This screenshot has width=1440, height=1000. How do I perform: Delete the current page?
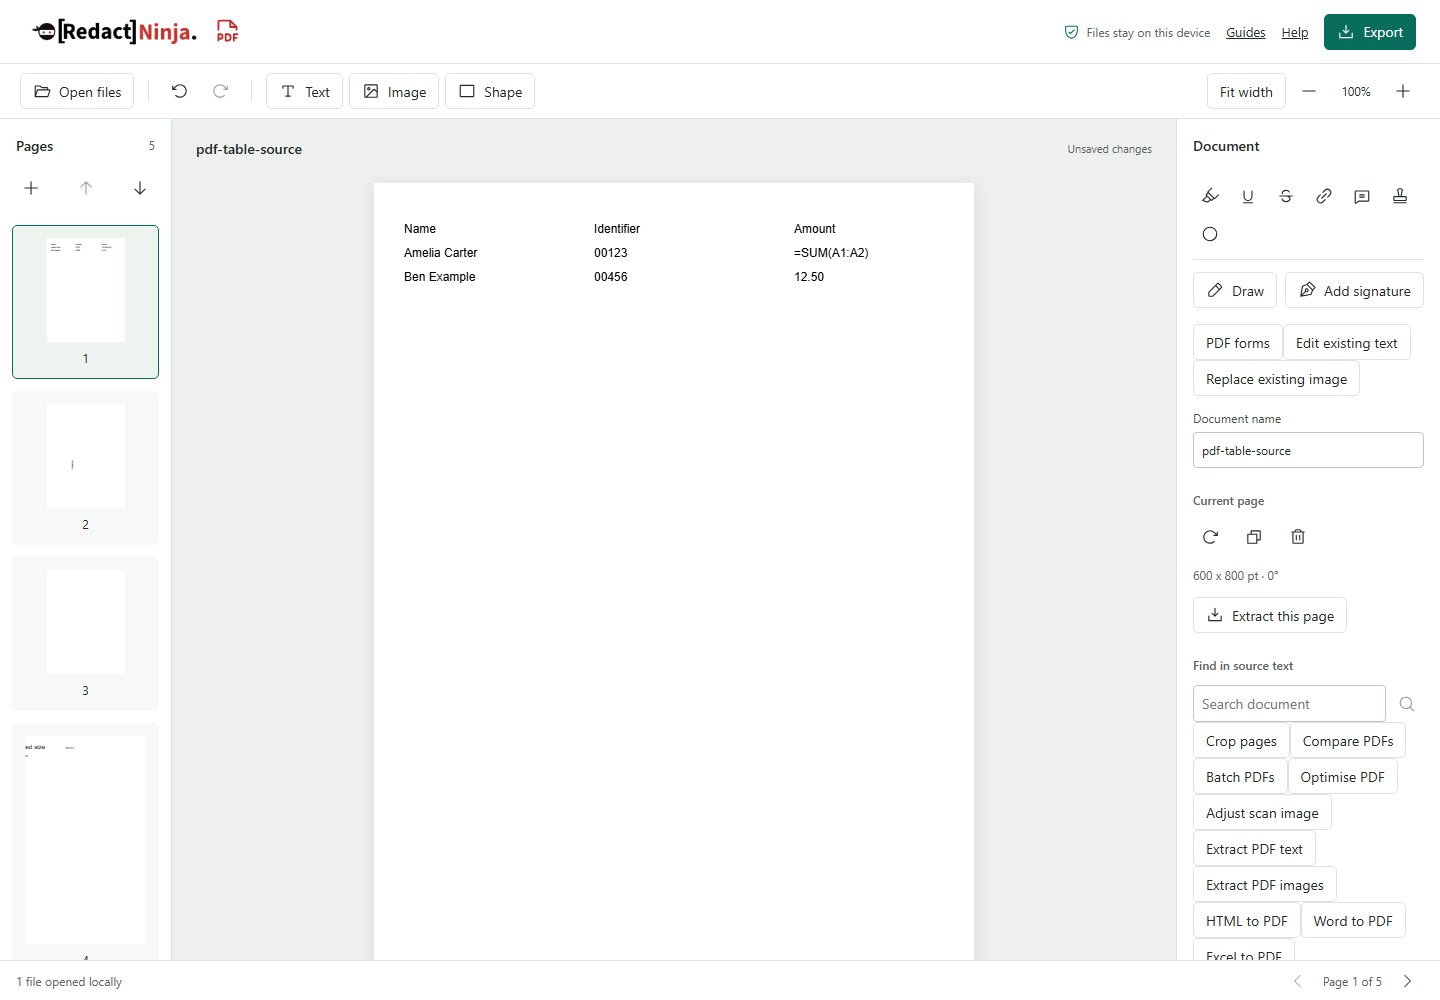1298,537
